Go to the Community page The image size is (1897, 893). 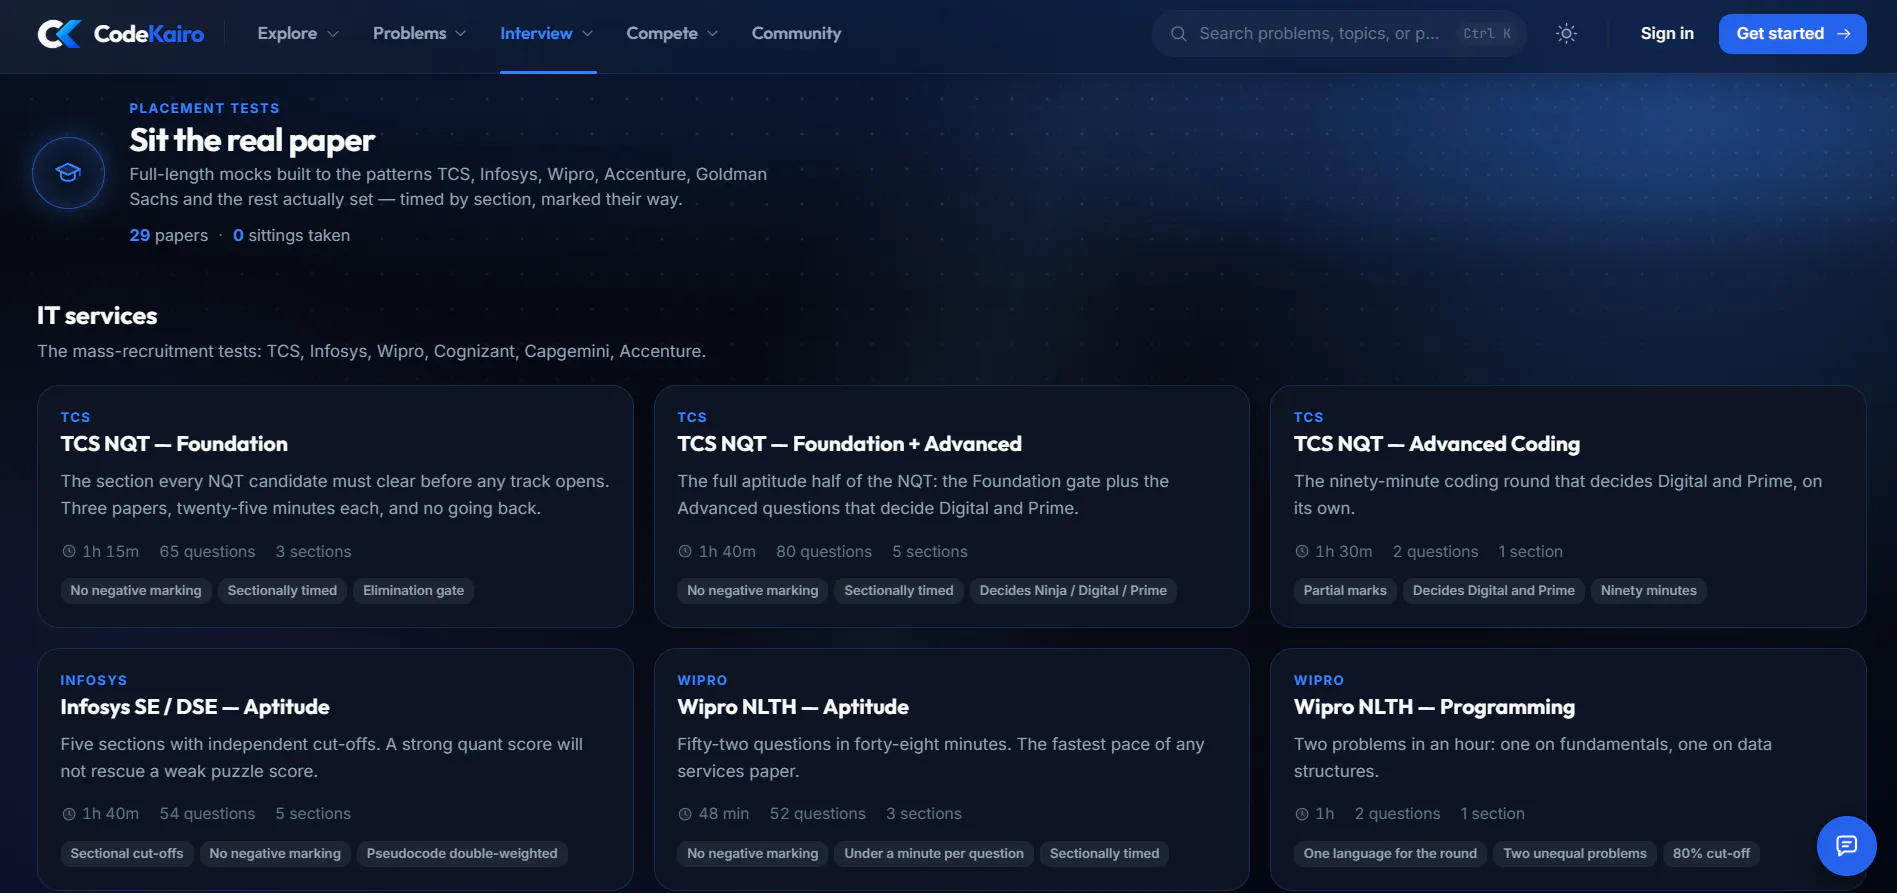click(796, 34)
